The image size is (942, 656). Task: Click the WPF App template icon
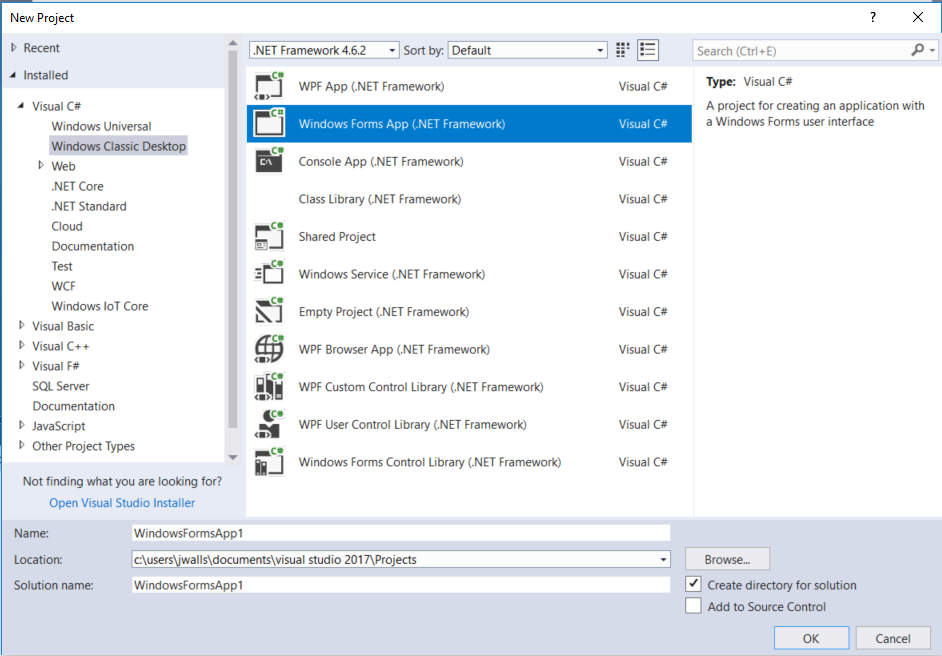point(270,87)
